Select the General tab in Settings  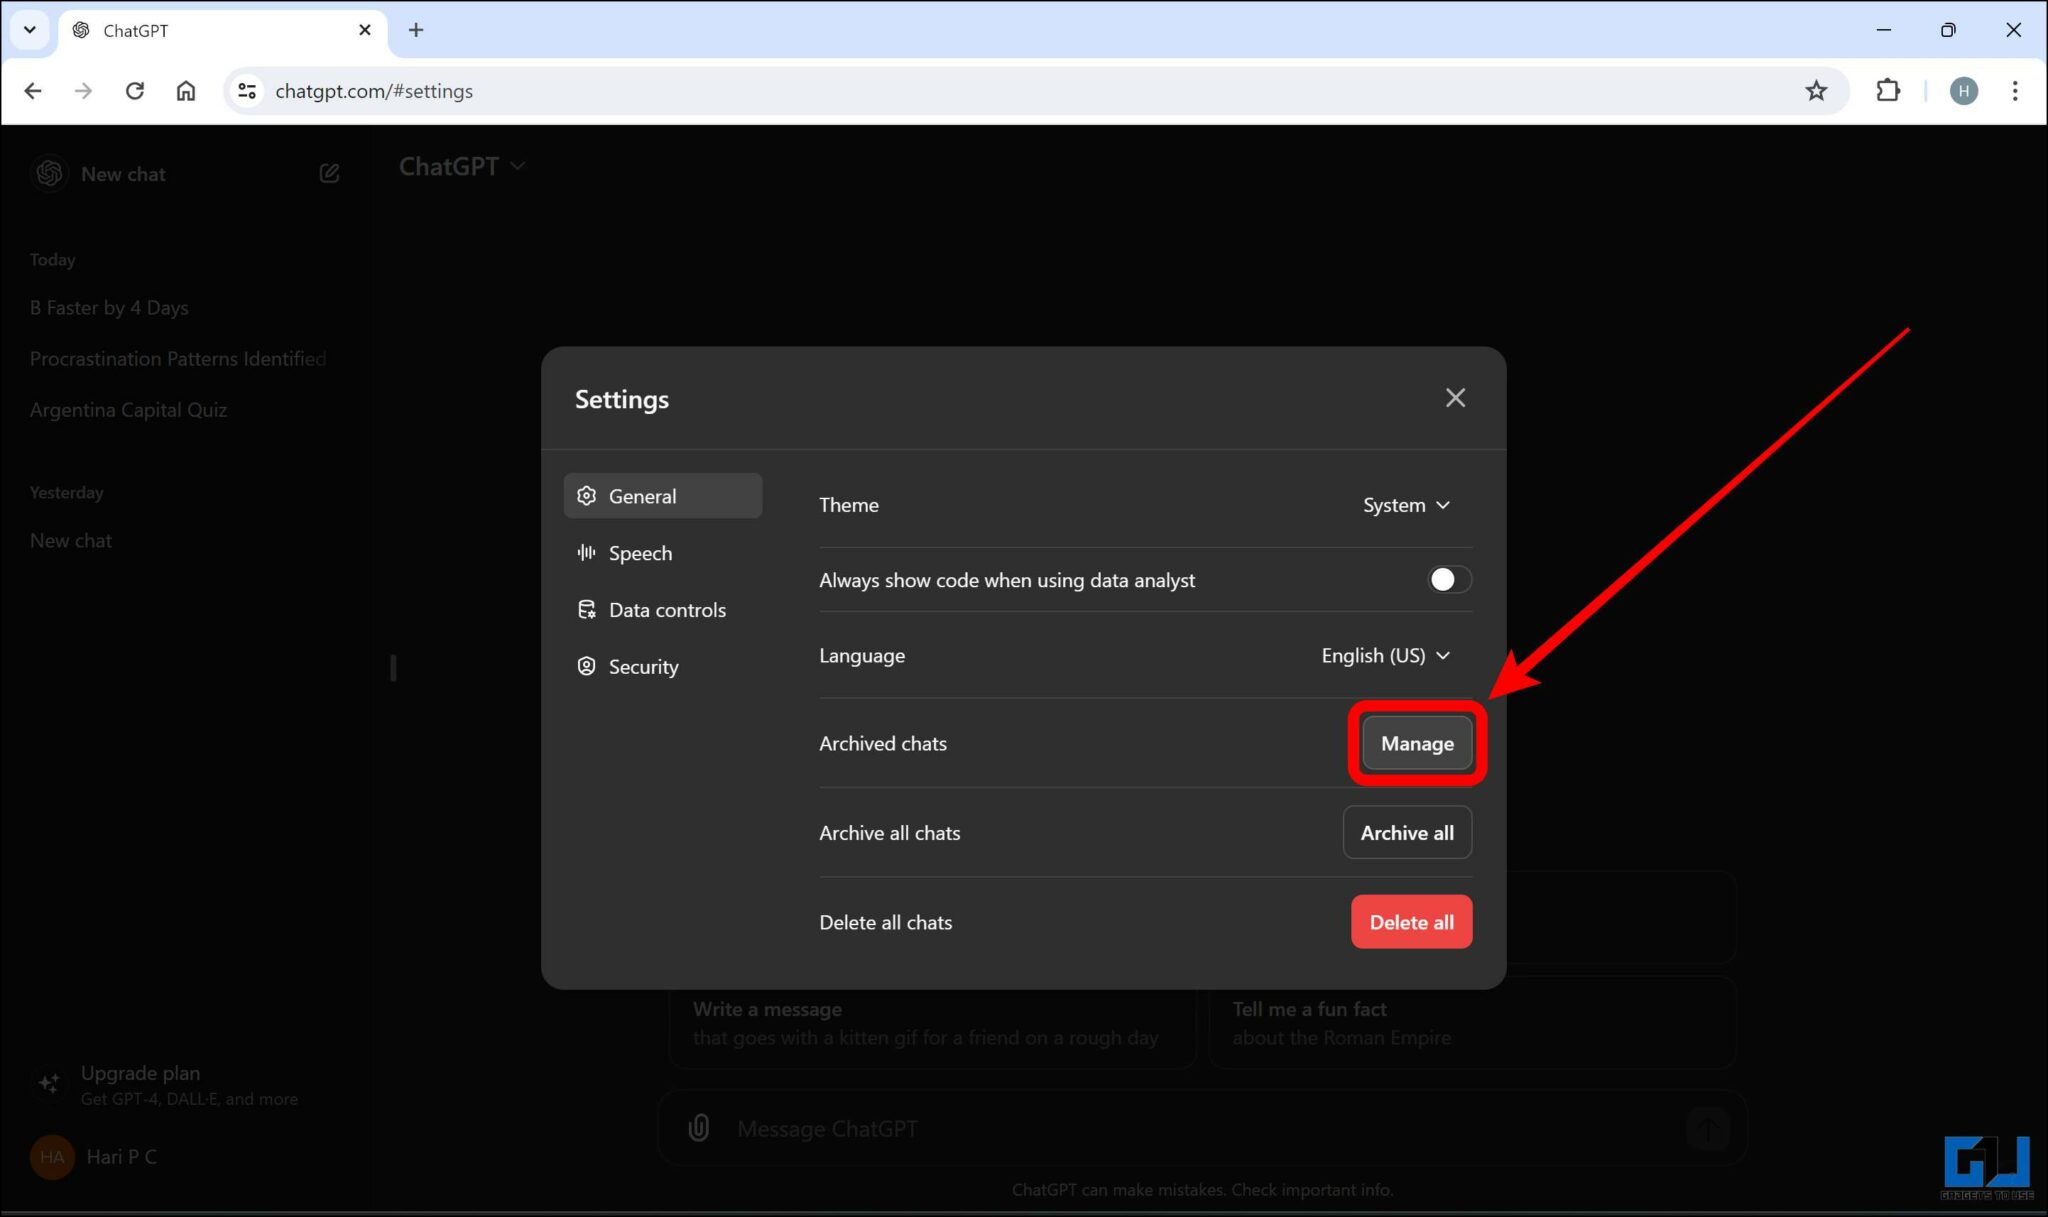(662, 495)
